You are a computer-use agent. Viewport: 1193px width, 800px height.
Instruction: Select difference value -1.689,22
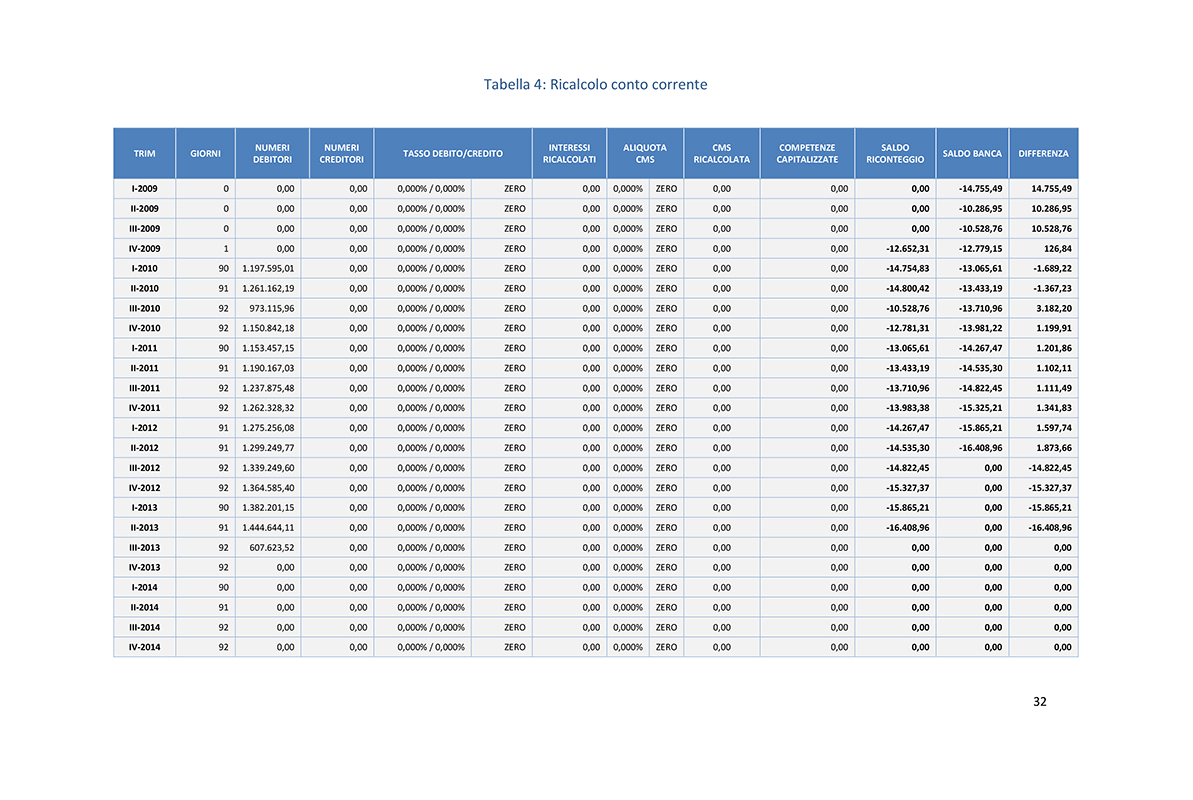[1052, 269]
